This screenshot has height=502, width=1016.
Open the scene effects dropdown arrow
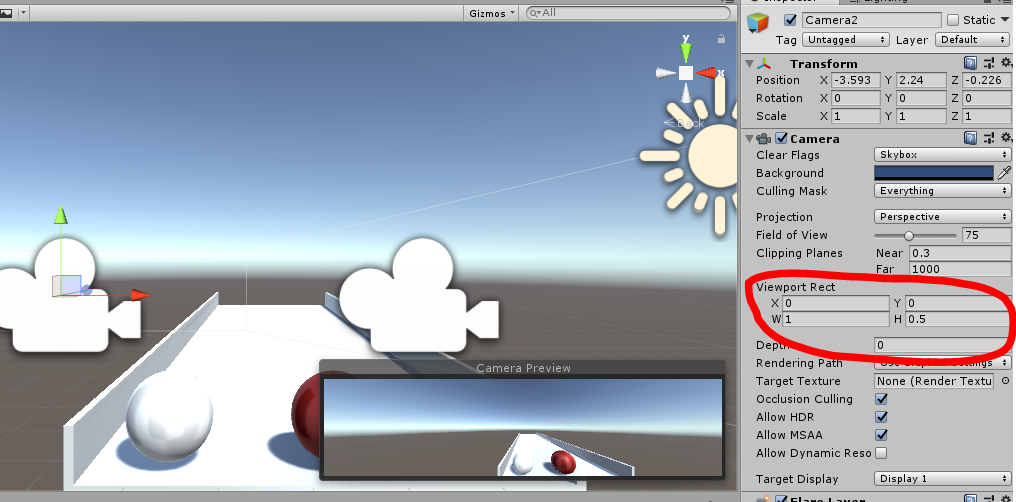click(23, 12)
